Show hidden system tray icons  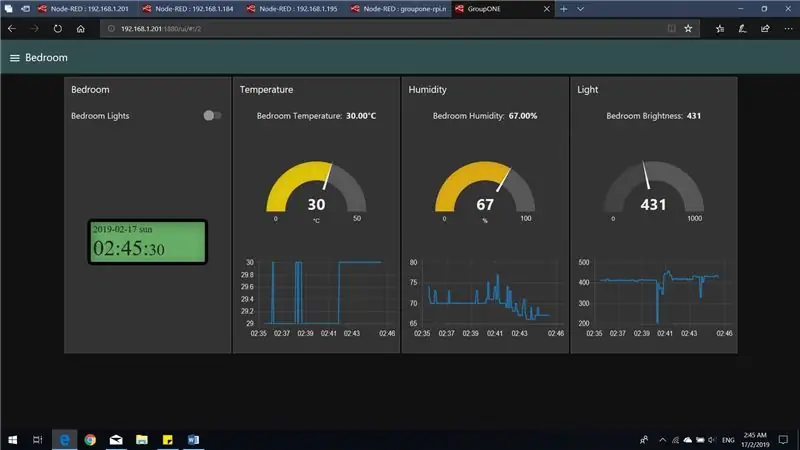[x=662, y=440]
